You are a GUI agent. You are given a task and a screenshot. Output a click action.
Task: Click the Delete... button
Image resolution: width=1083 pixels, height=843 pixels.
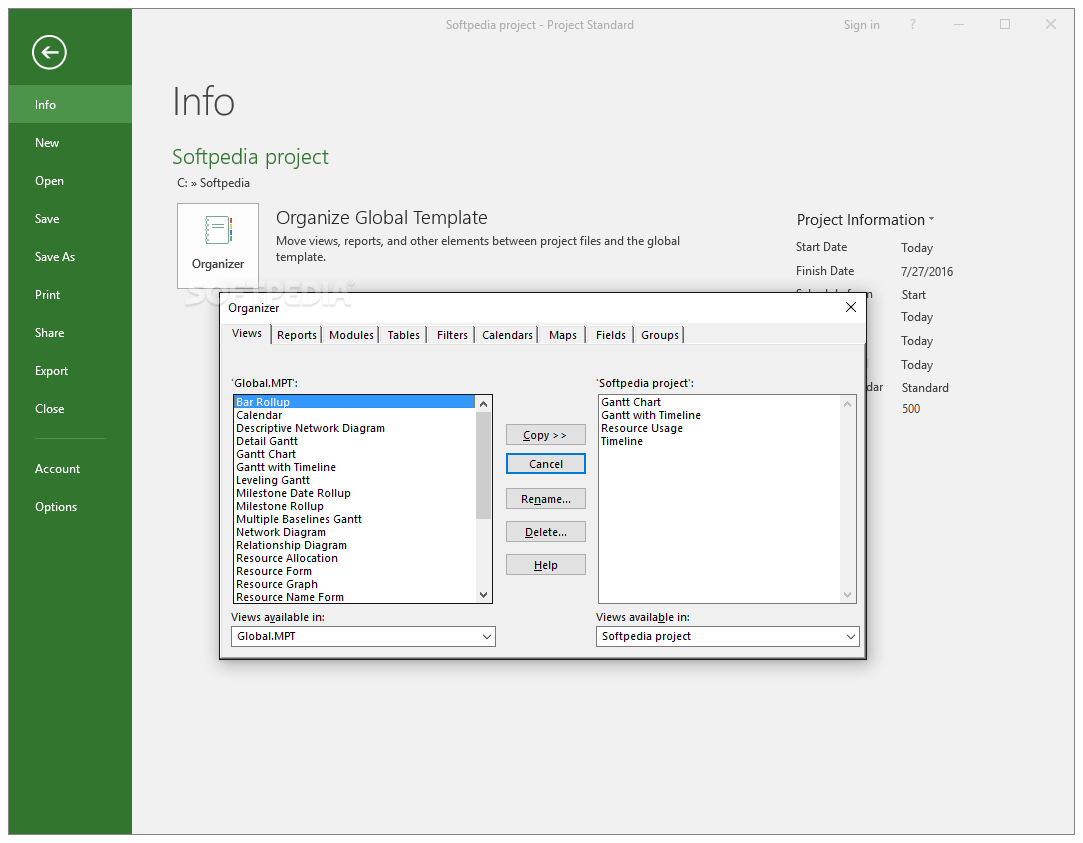(546, 532)
